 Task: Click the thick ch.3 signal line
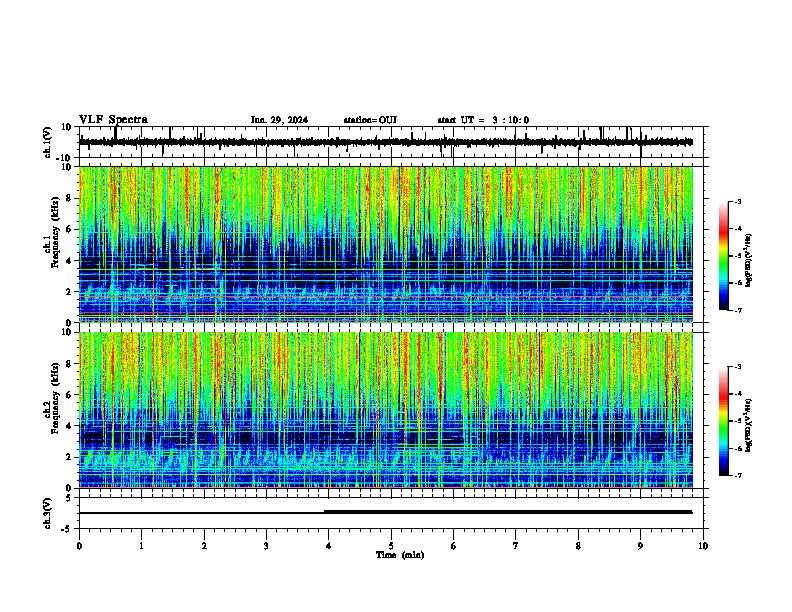pos(508,512)
